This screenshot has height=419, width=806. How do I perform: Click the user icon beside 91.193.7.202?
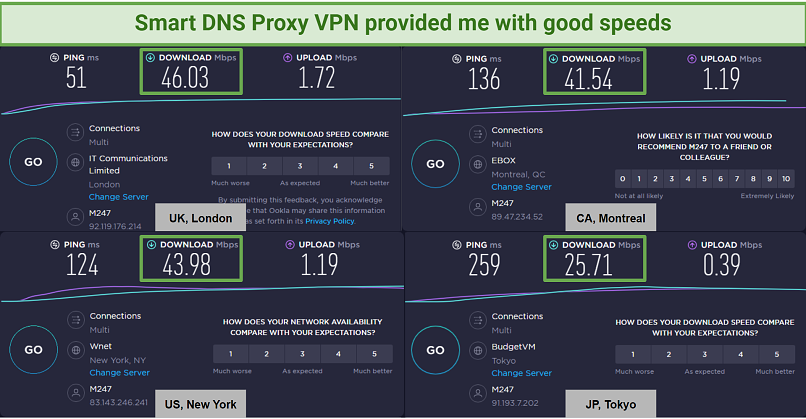click(478, 394)
